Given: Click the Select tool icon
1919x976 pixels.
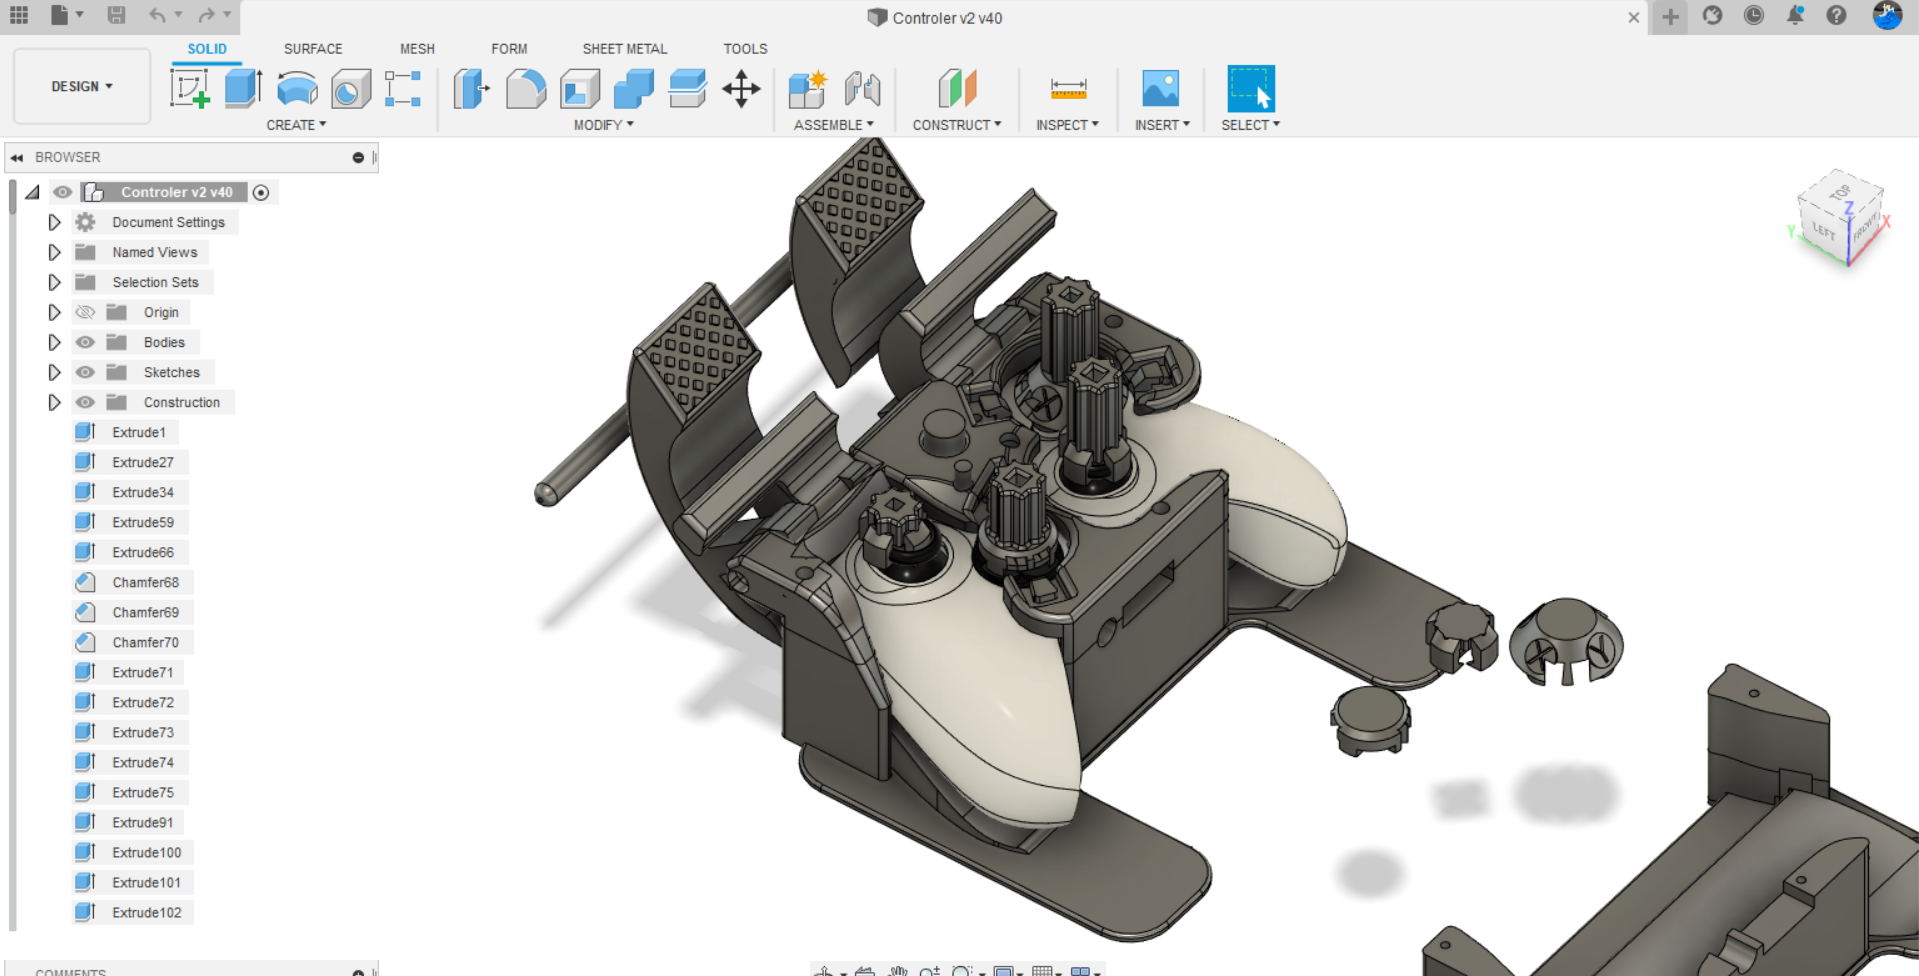Looking at the screenshot, I should point(1251,88).
